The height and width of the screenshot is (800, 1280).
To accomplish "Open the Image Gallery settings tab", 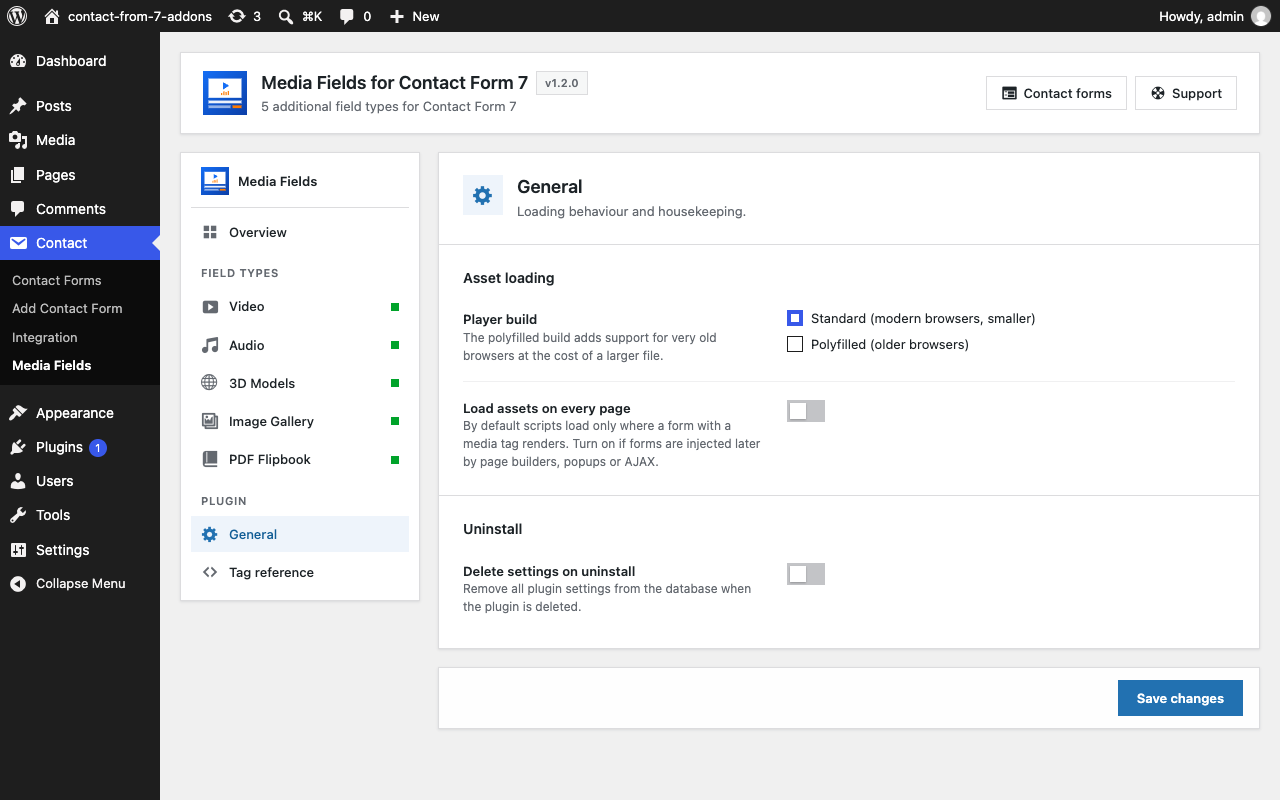I will pyautogui.click(x=300, y=421).
